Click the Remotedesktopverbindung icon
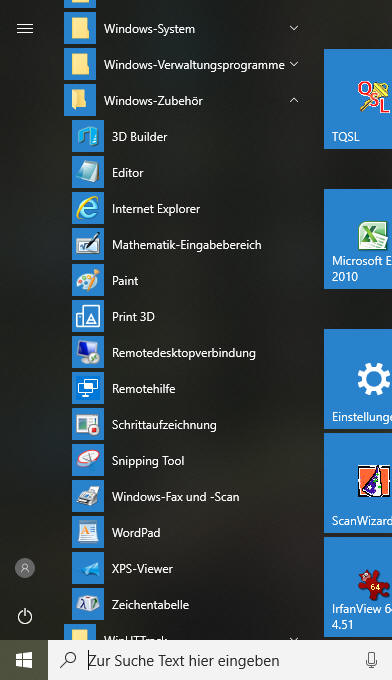This screenshot has width=392, height=680. tap(88, 353)
